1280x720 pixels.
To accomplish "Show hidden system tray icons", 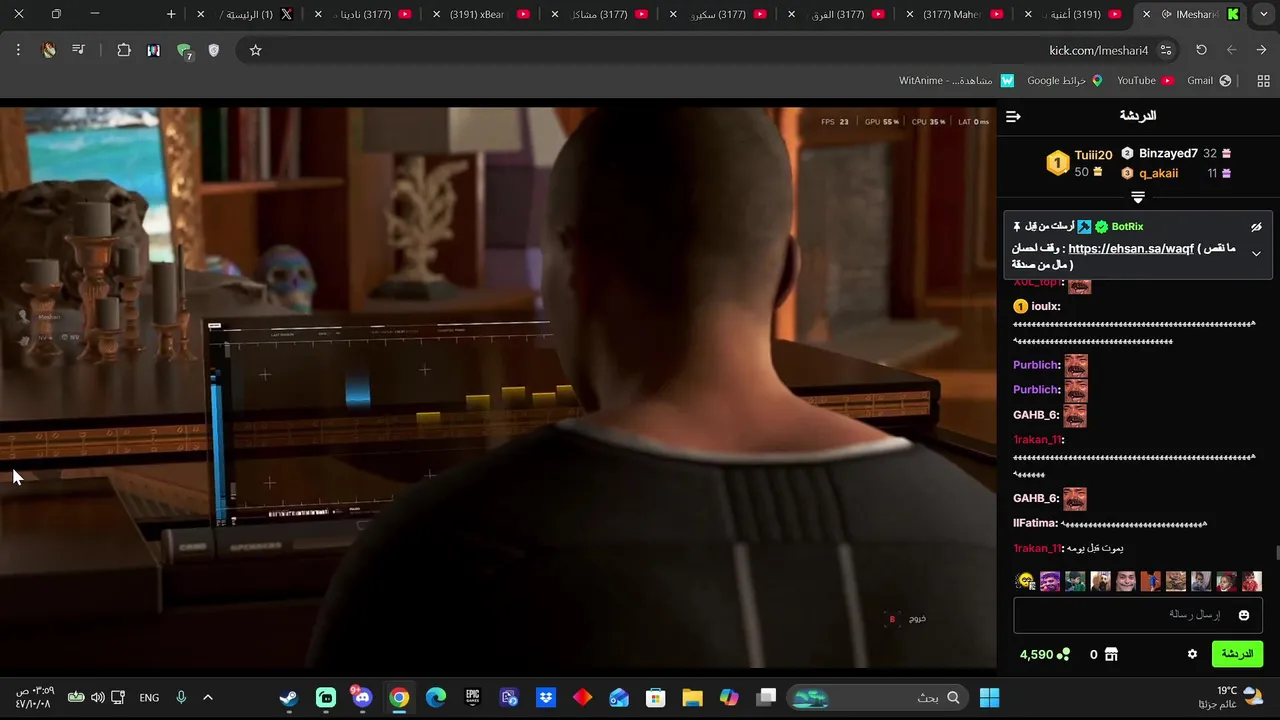I will [208, 697].
